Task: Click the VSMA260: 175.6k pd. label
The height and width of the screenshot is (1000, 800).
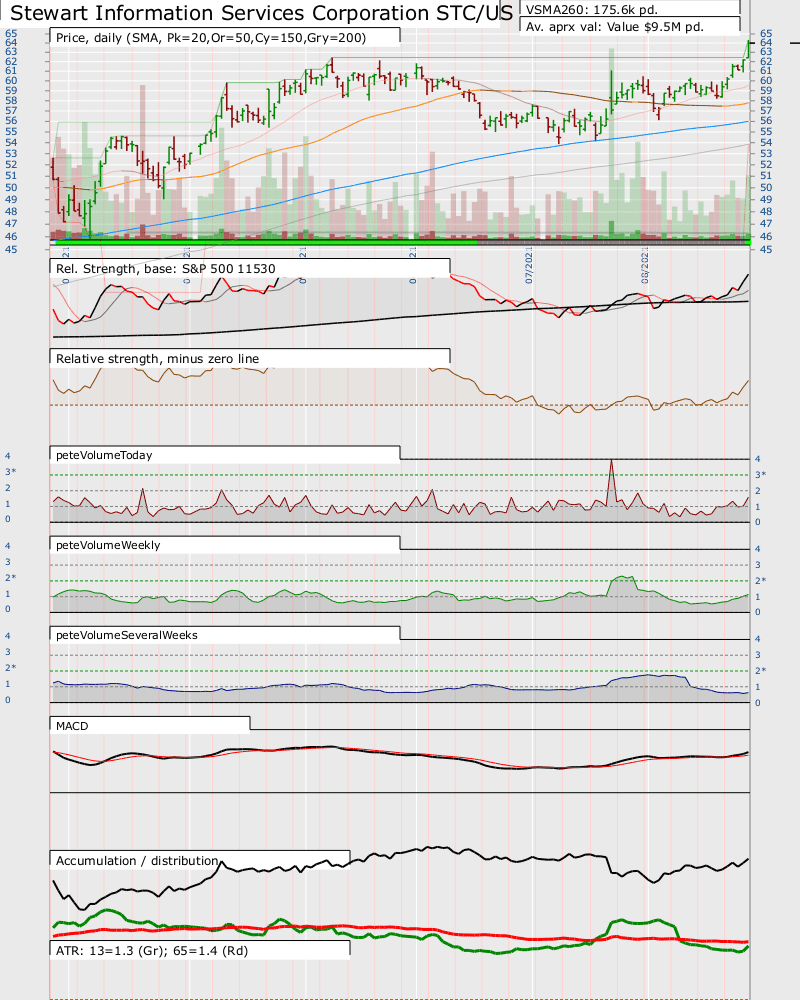Action: [x=591, y=10]
